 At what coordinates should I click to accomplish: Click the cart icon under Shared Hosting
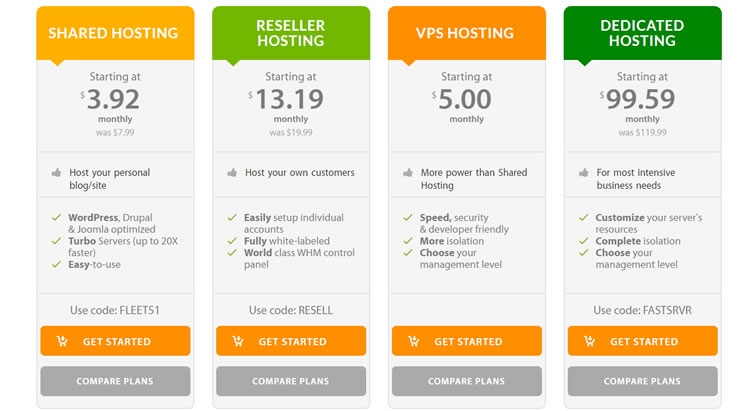[x=62, y=341]
